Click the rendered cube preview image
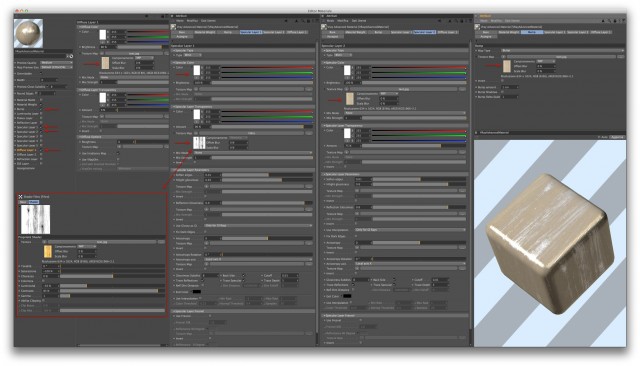This screenshot has width=640, height=366. click(x=550, y=244)
